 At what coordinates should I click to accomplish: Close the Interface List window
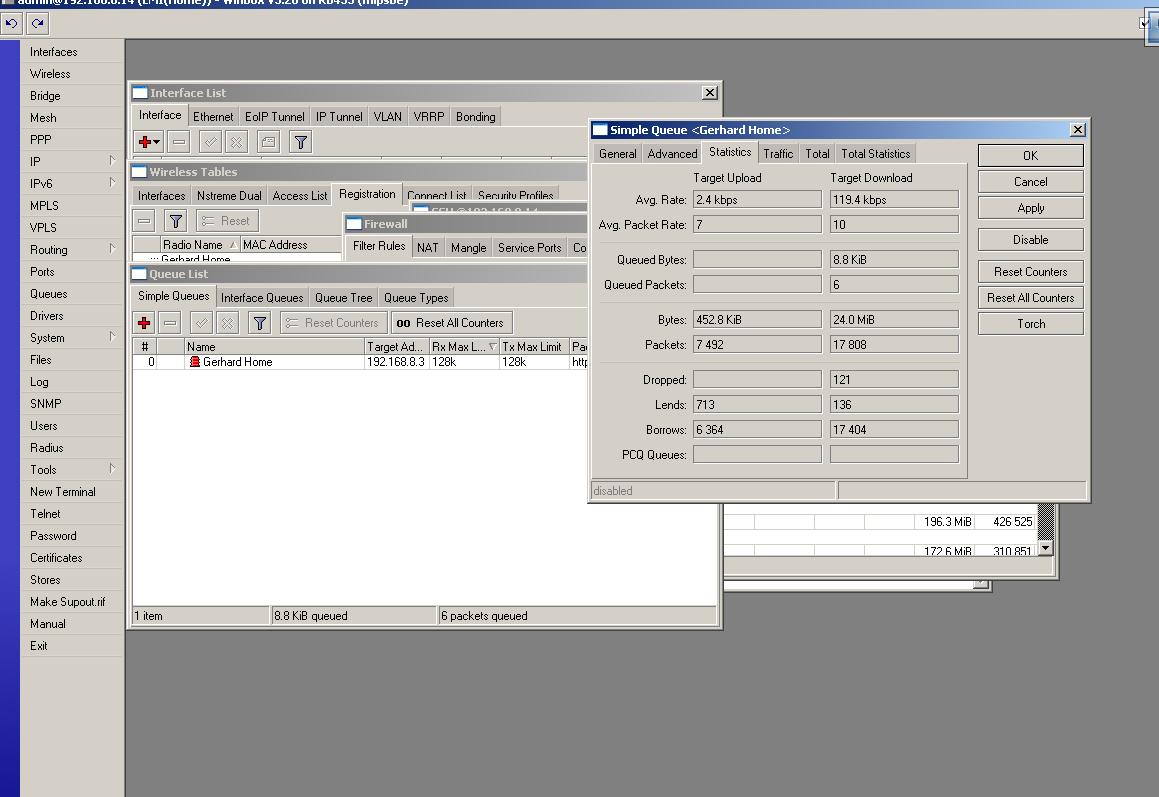710,93
